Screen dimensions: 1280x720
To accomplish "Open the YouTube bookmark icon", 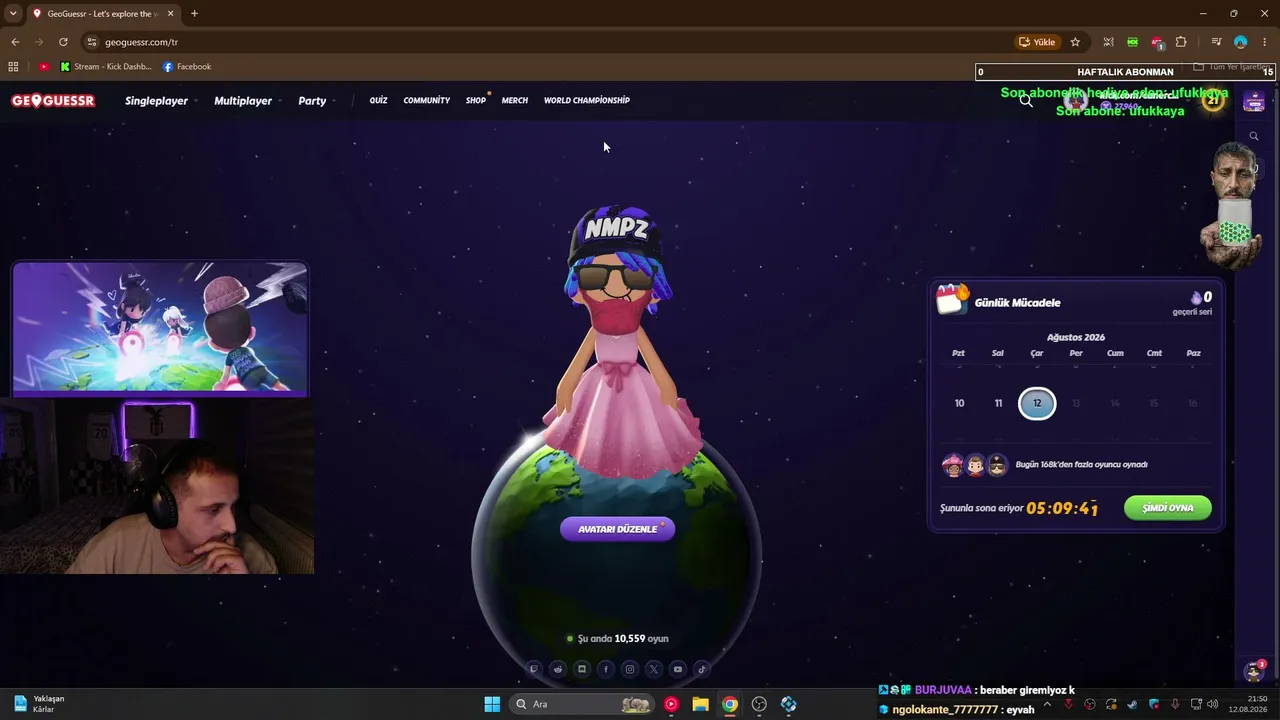I will click(44, 67).
